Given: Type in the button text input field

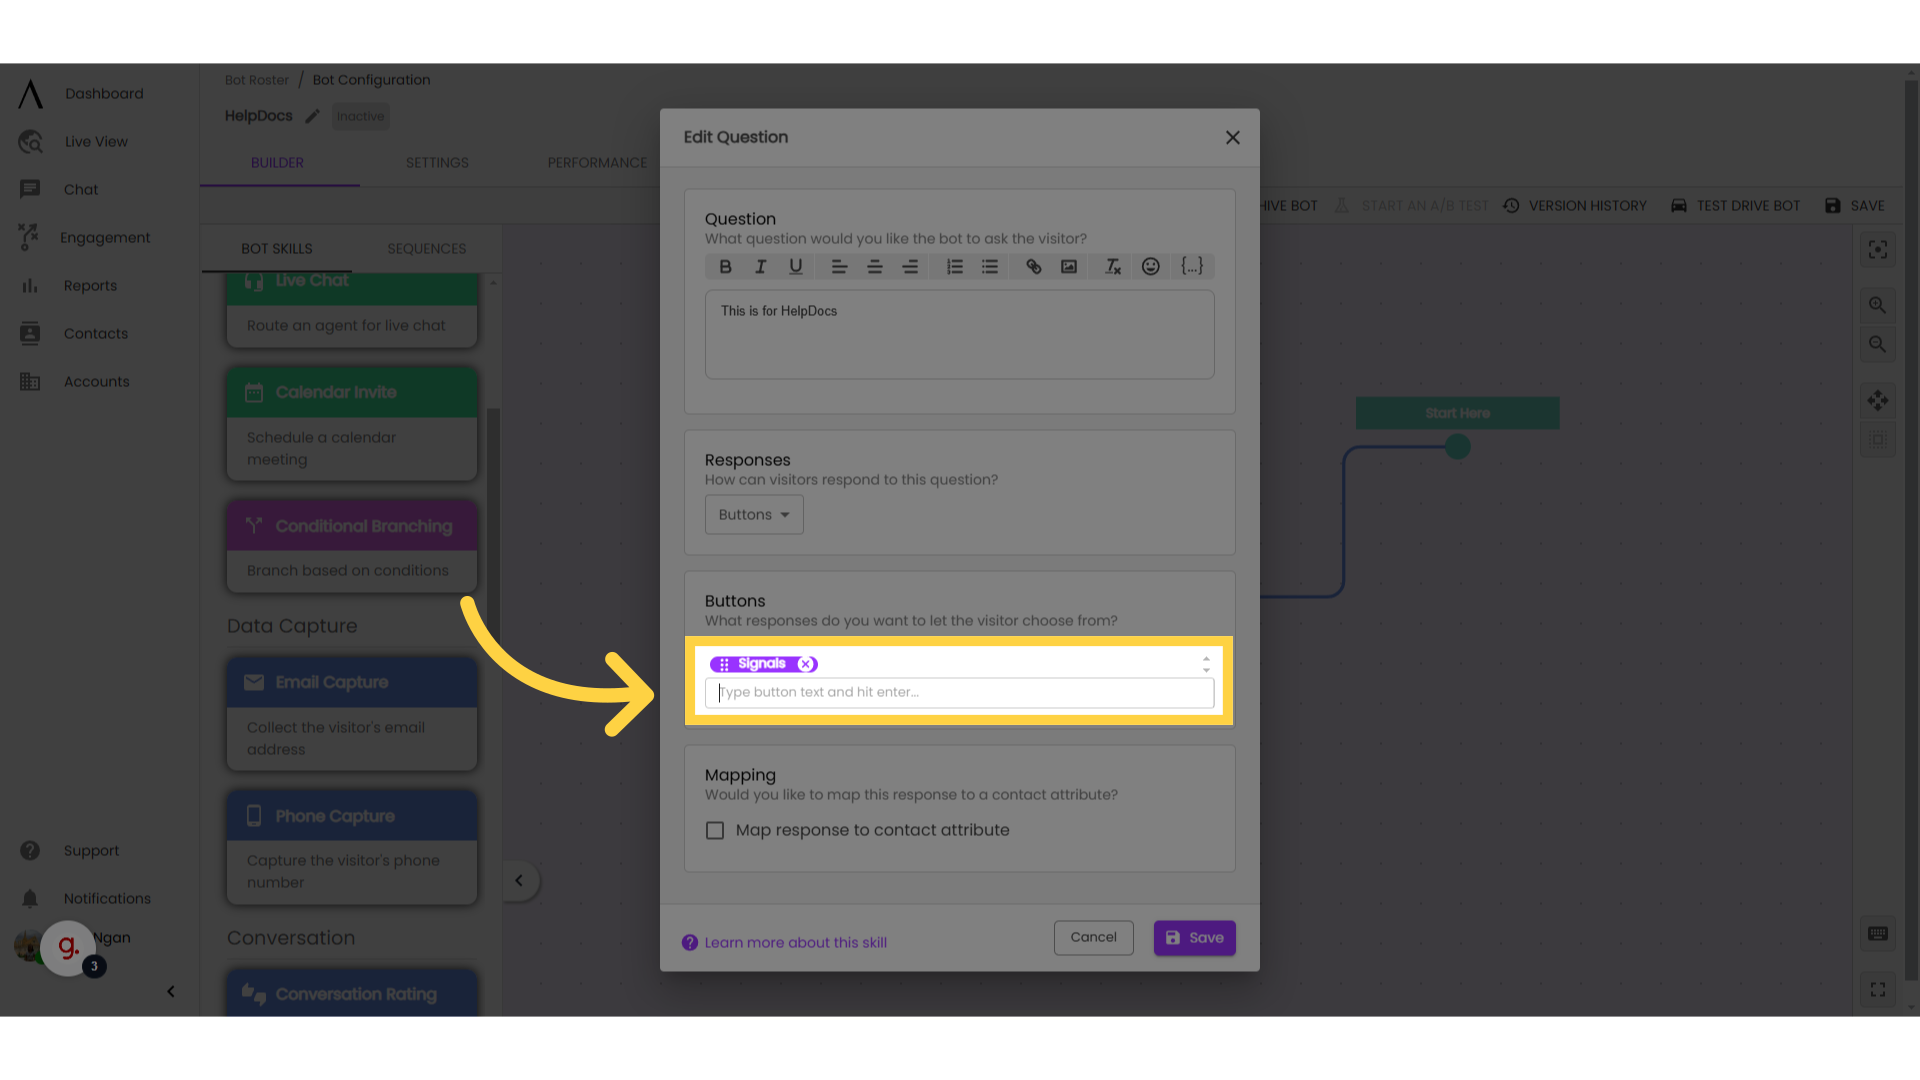Looking at the screenshot, I should coord(959,692).
